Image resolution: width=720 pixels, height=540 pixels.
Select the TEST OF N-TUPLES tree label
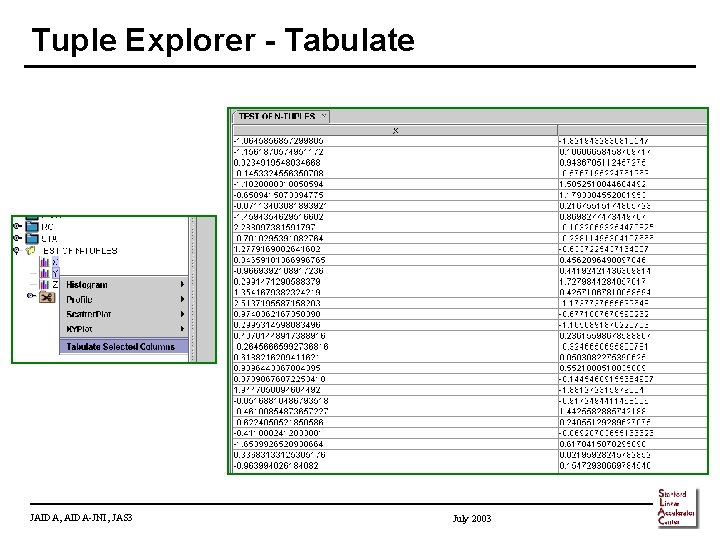(x=80, y=251)
